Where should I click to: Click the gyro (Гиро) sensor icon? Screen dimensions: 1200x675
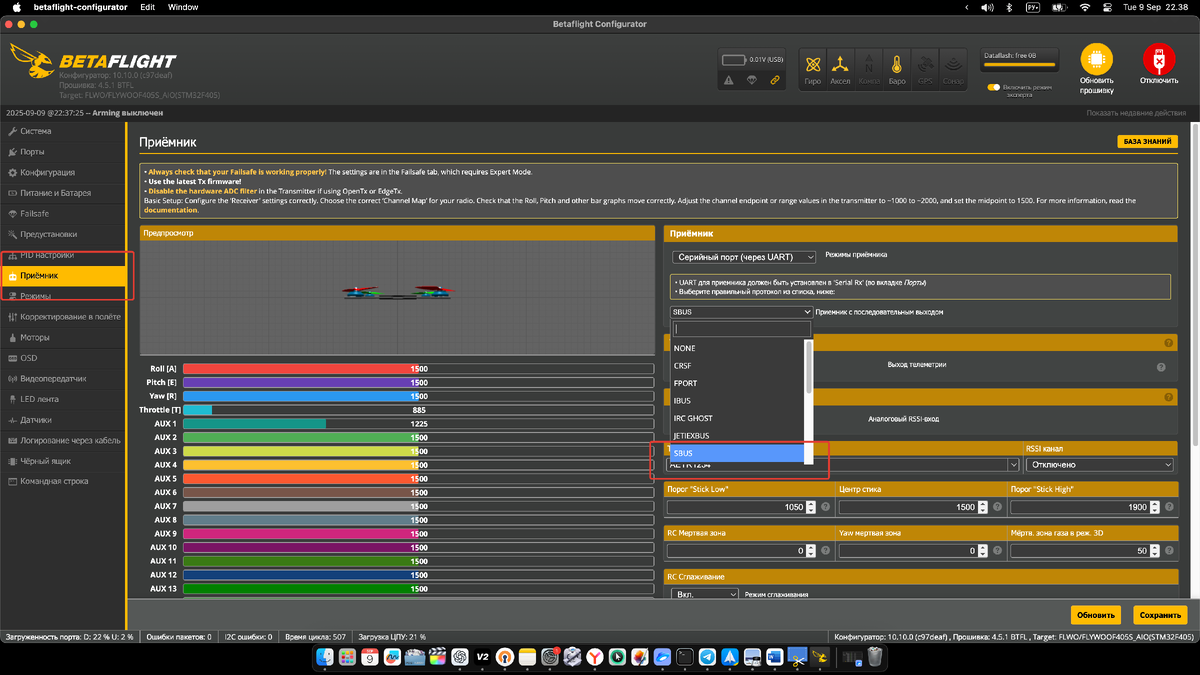(813, 67)
